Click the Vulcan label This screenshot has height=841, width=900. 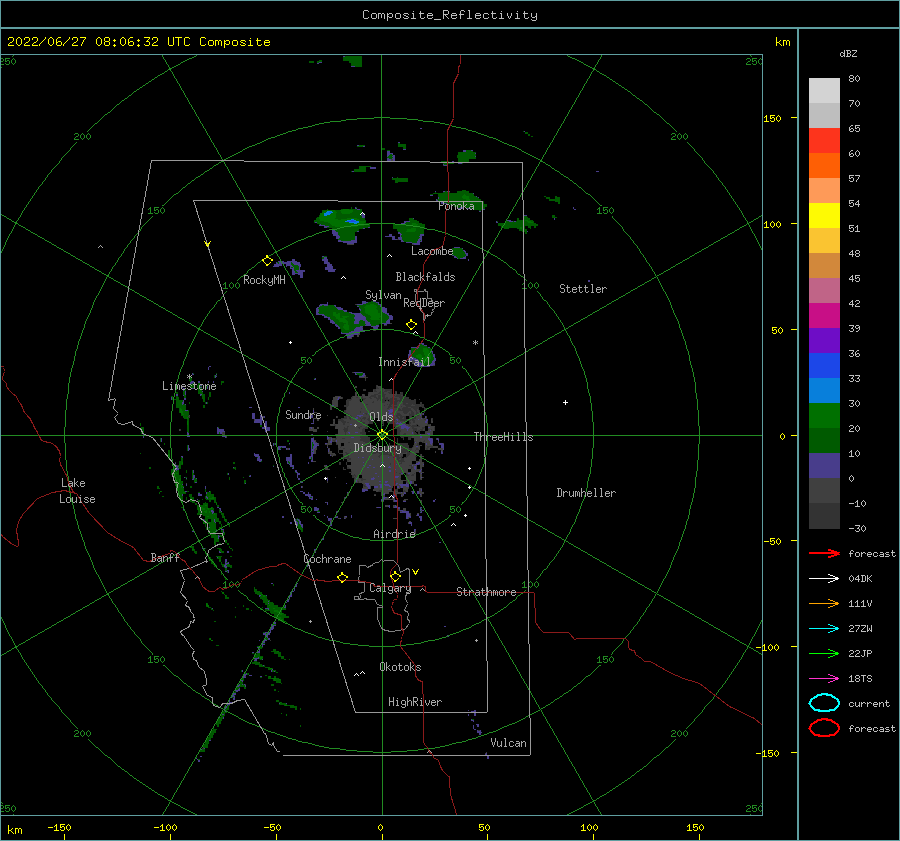click(509, 743)
